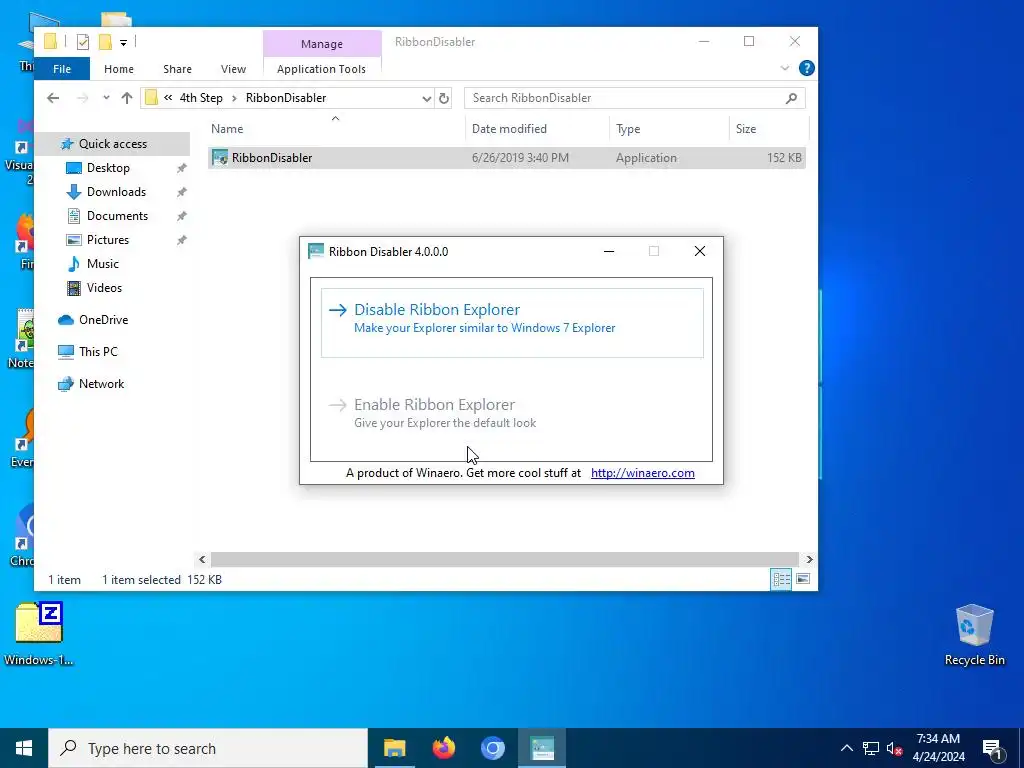The image size is (1024, 768).
Task: Select the Windows-1... zip folder icon
Action: pos(39,635)
